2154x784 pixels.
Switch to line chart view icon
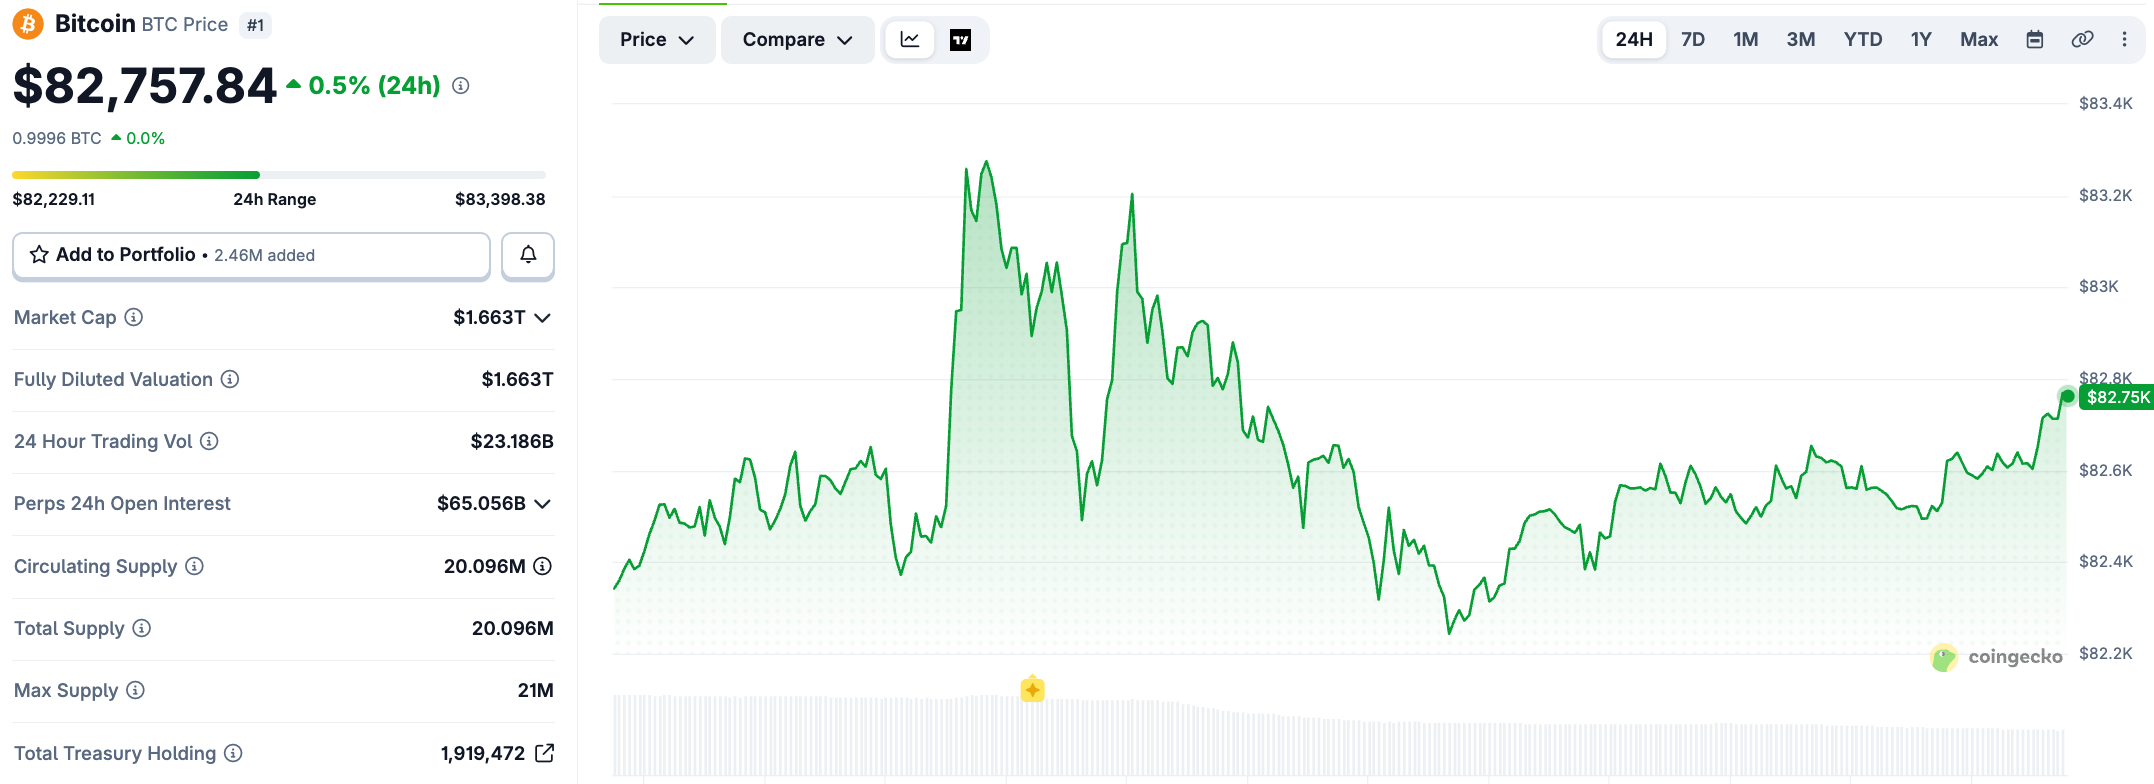click(910, 40)
